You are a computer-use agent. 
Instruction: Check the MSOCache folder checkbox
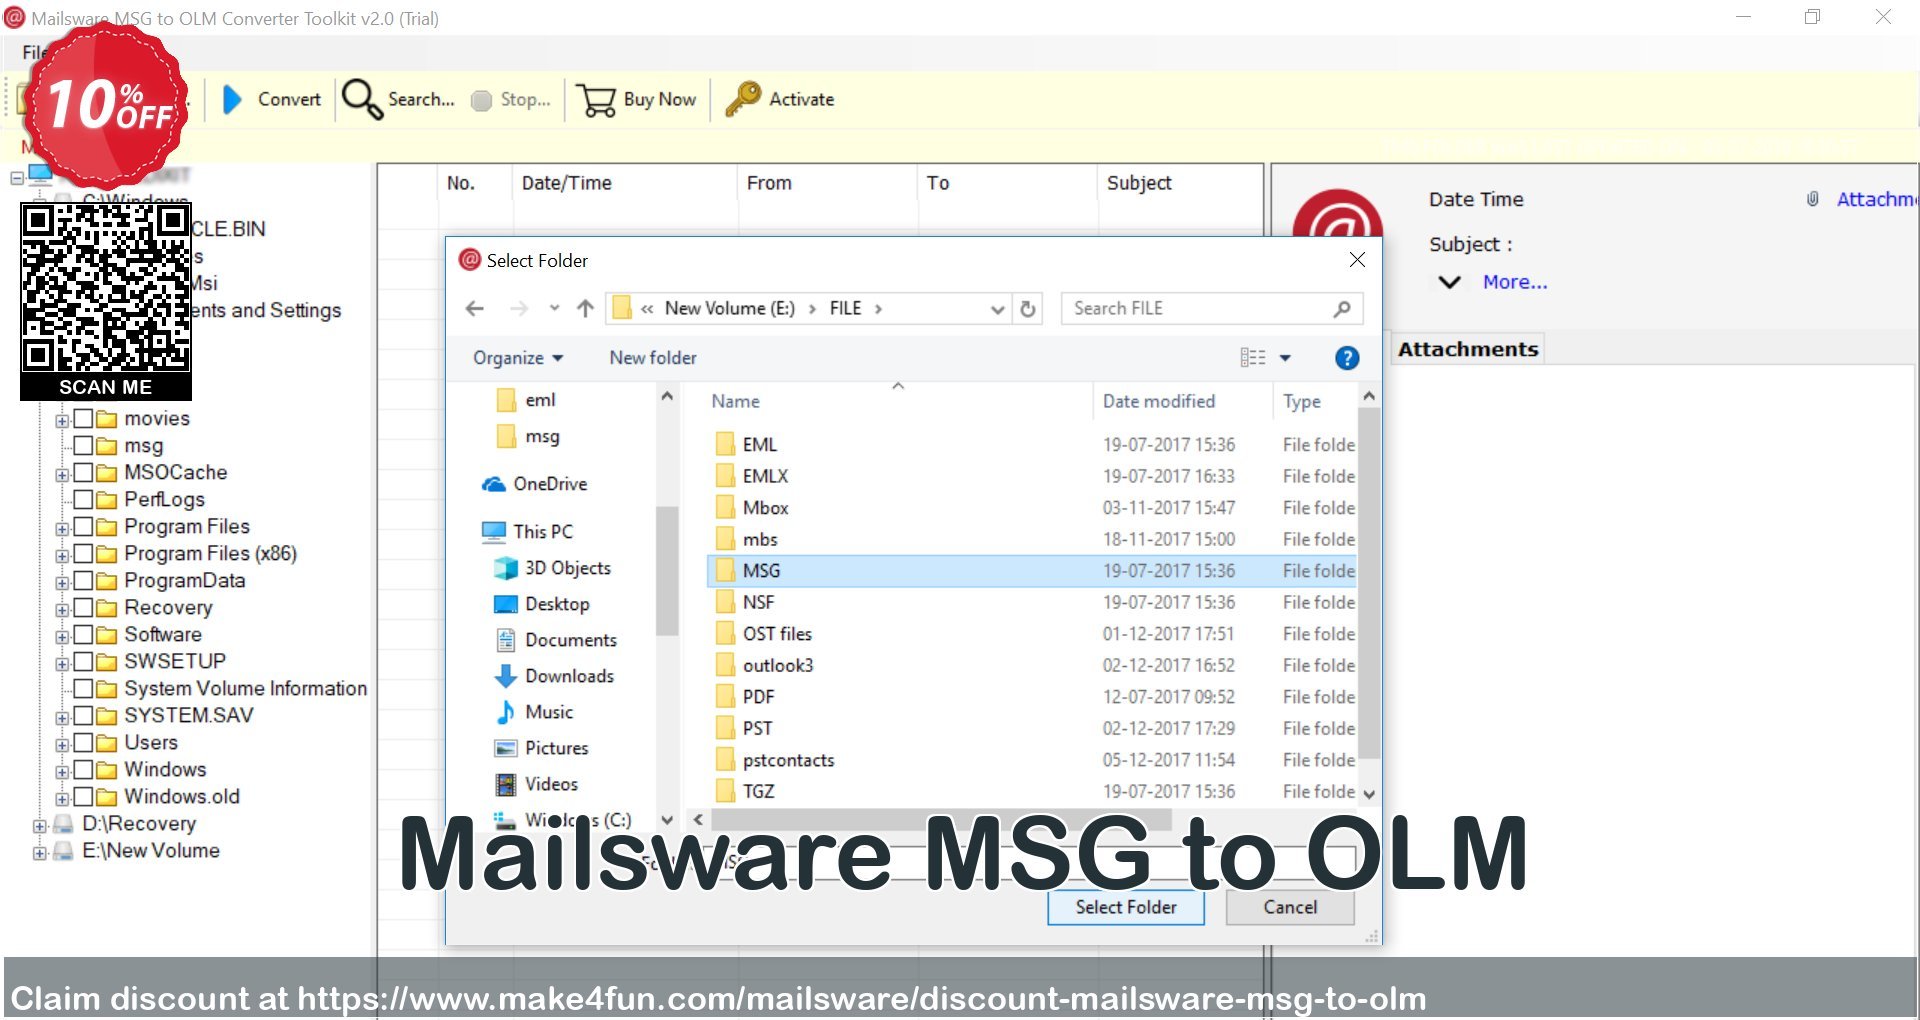pos(84,472)
